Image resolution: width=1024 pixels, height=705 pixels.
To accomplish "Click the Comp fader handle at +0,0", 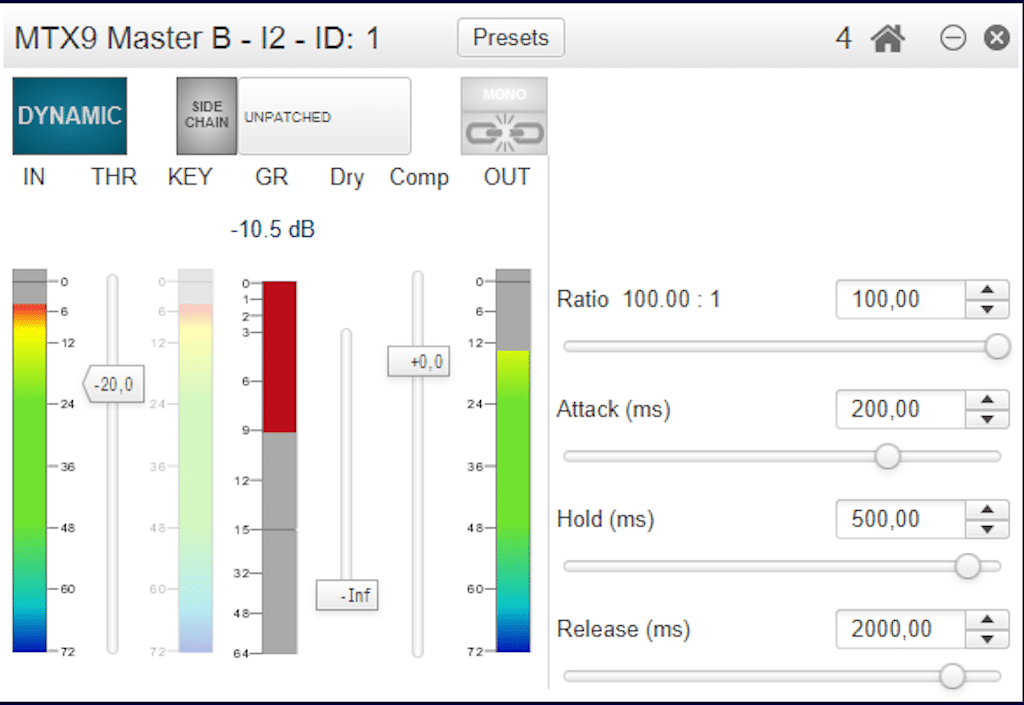I will click(x=419, y=362).
